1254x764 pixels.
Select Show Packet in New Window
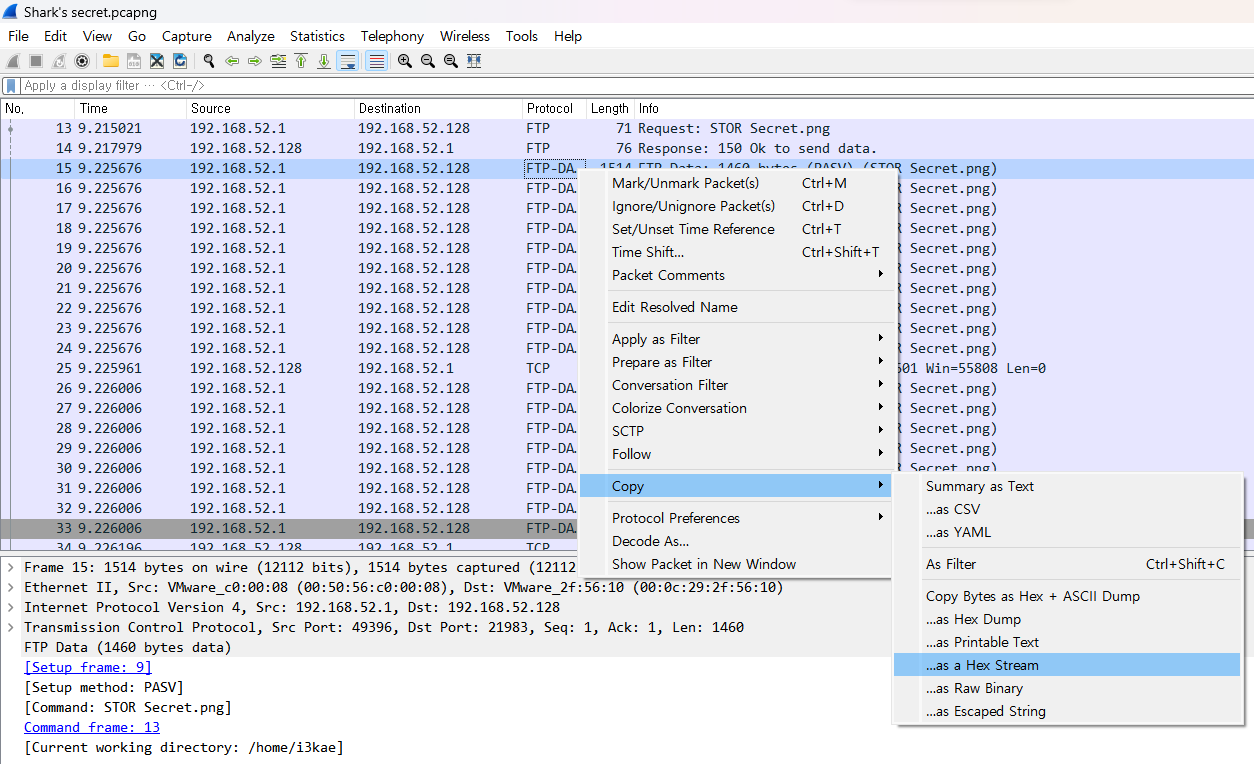click(738, 564)
